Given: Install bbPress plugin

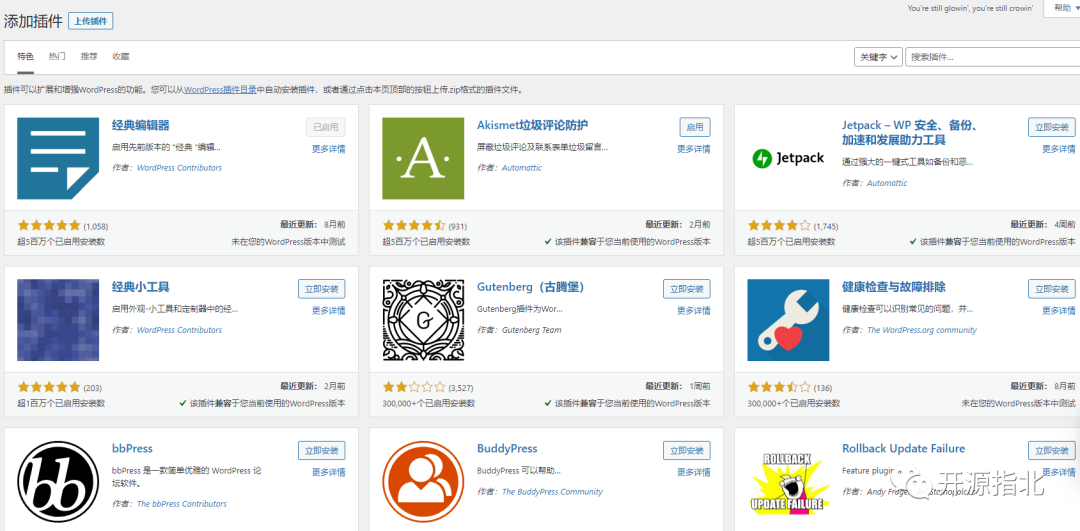Looking at the screenshot, I should pos(322,451).
